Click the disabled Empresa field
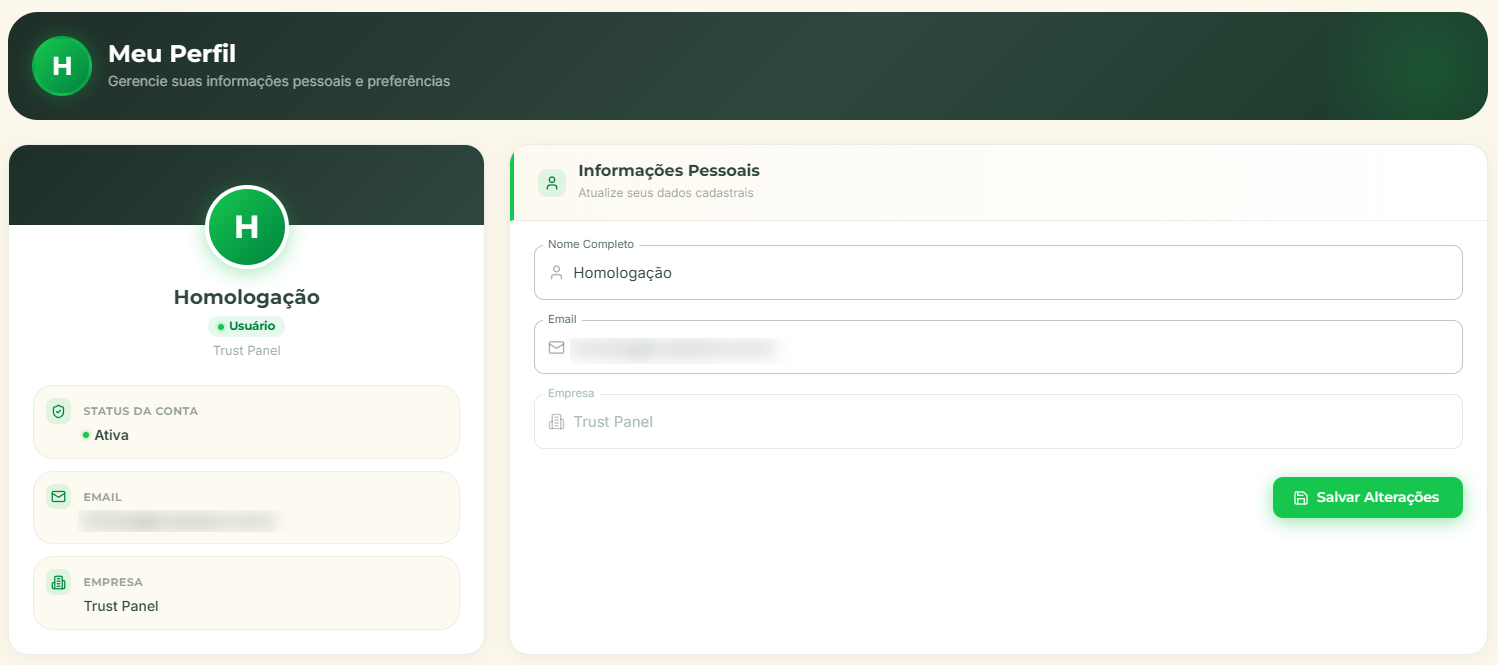Viewport: 1498px width, 665px height. 998,422
